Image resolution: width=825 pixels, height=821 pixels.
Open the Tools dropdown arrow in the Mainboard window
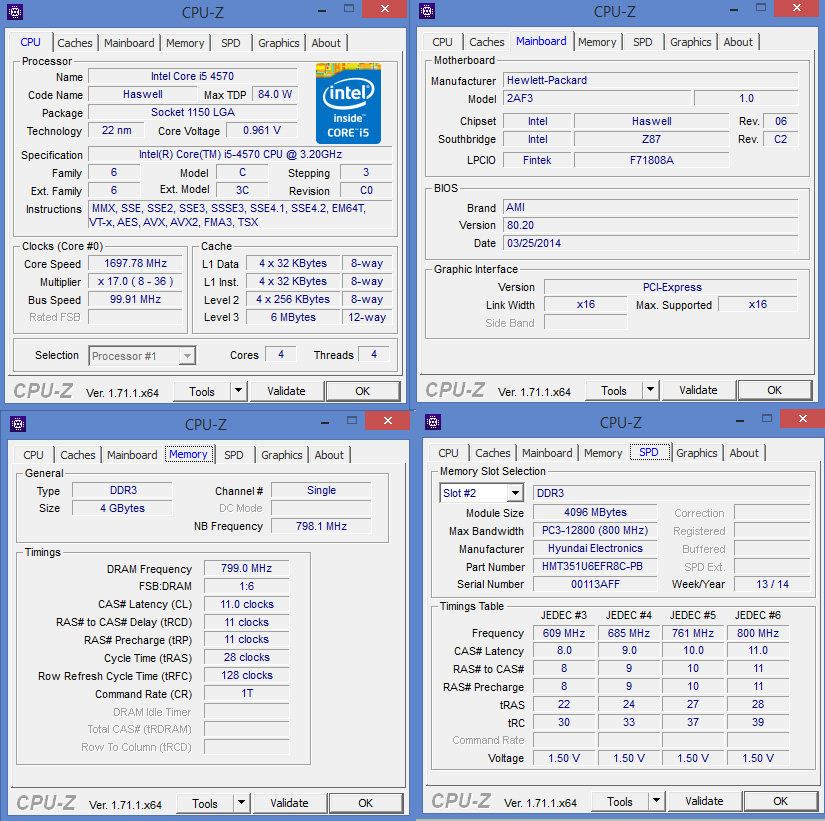coord(650,389)
